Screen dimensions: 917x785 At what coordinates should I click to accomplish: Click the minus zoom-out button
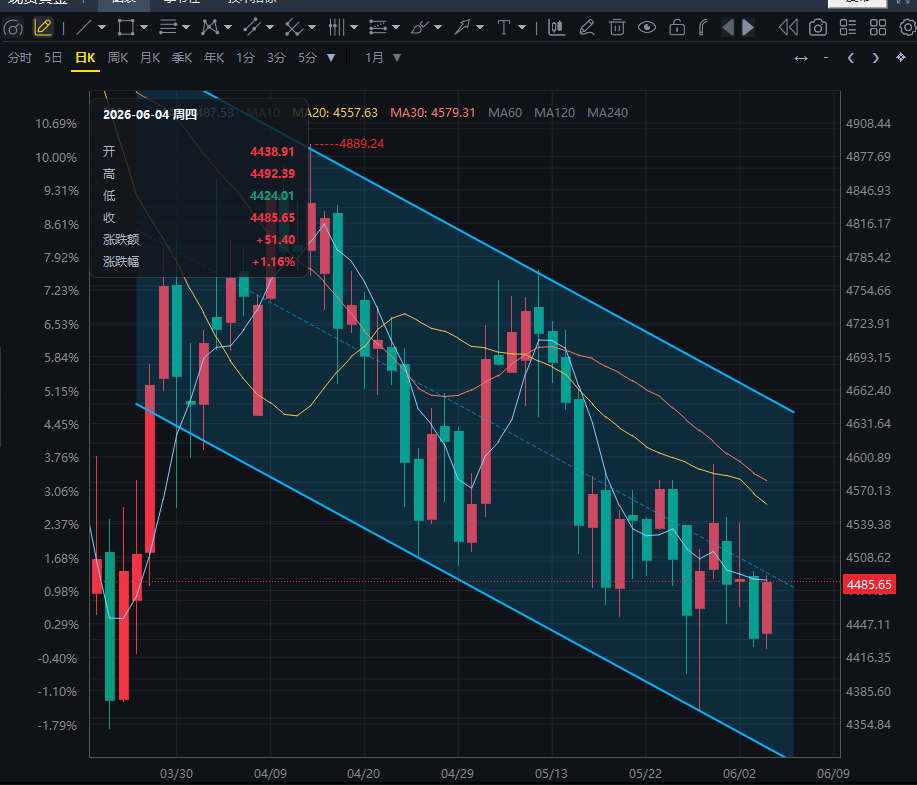click(x=826, y=58)
